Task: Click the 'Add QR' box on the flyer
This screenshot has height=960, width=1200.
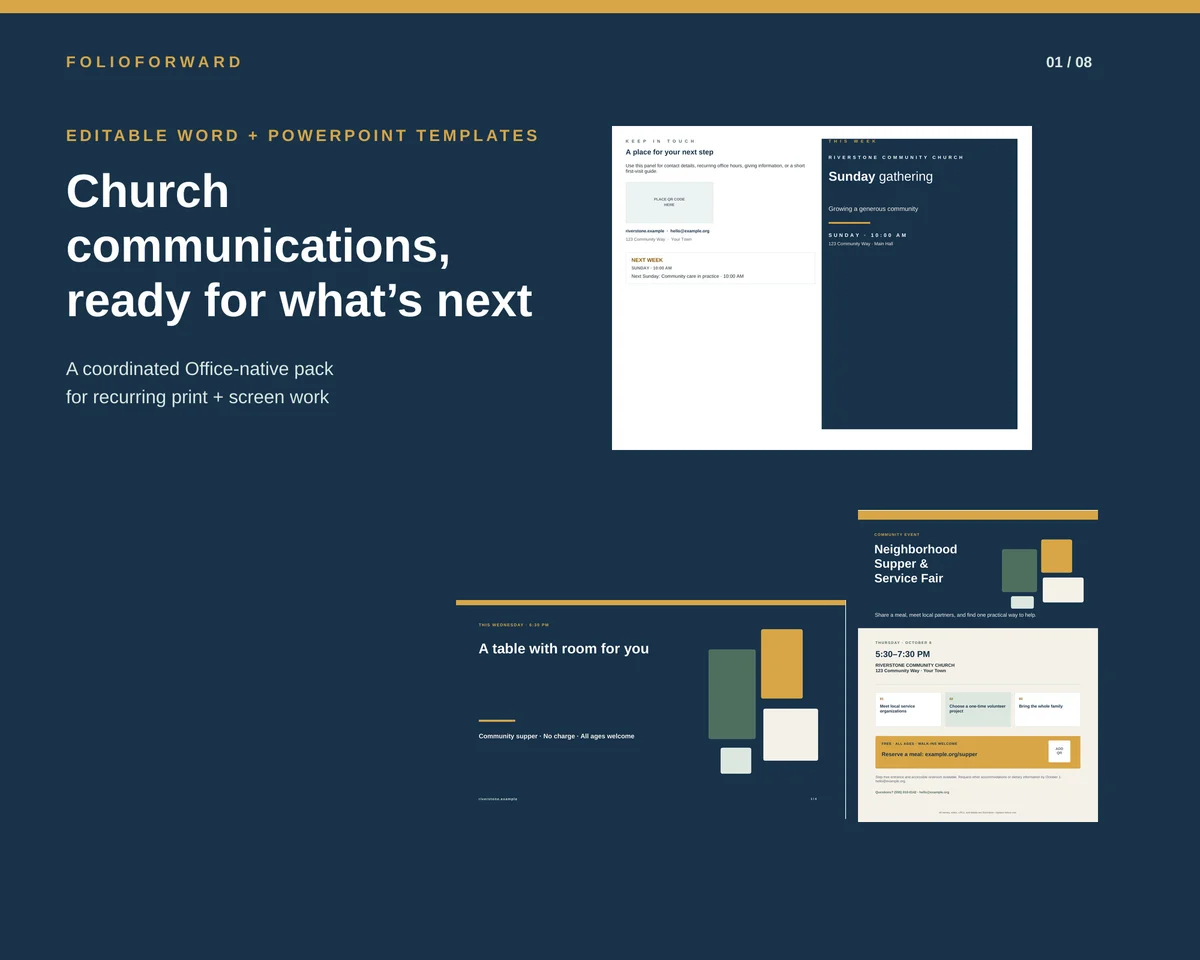Action: [1059, 751]
